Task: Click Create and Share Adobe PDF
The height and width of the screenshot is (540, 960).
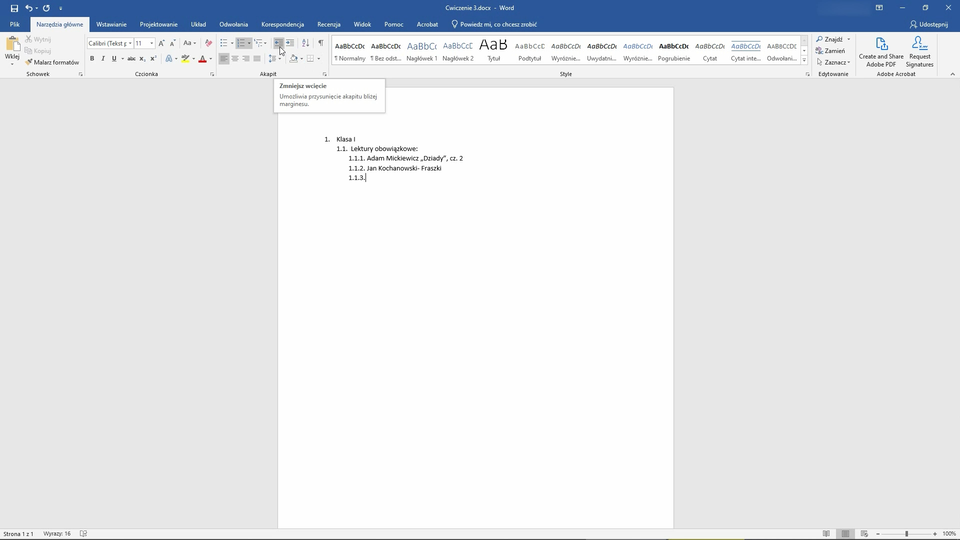Action: 881,52
